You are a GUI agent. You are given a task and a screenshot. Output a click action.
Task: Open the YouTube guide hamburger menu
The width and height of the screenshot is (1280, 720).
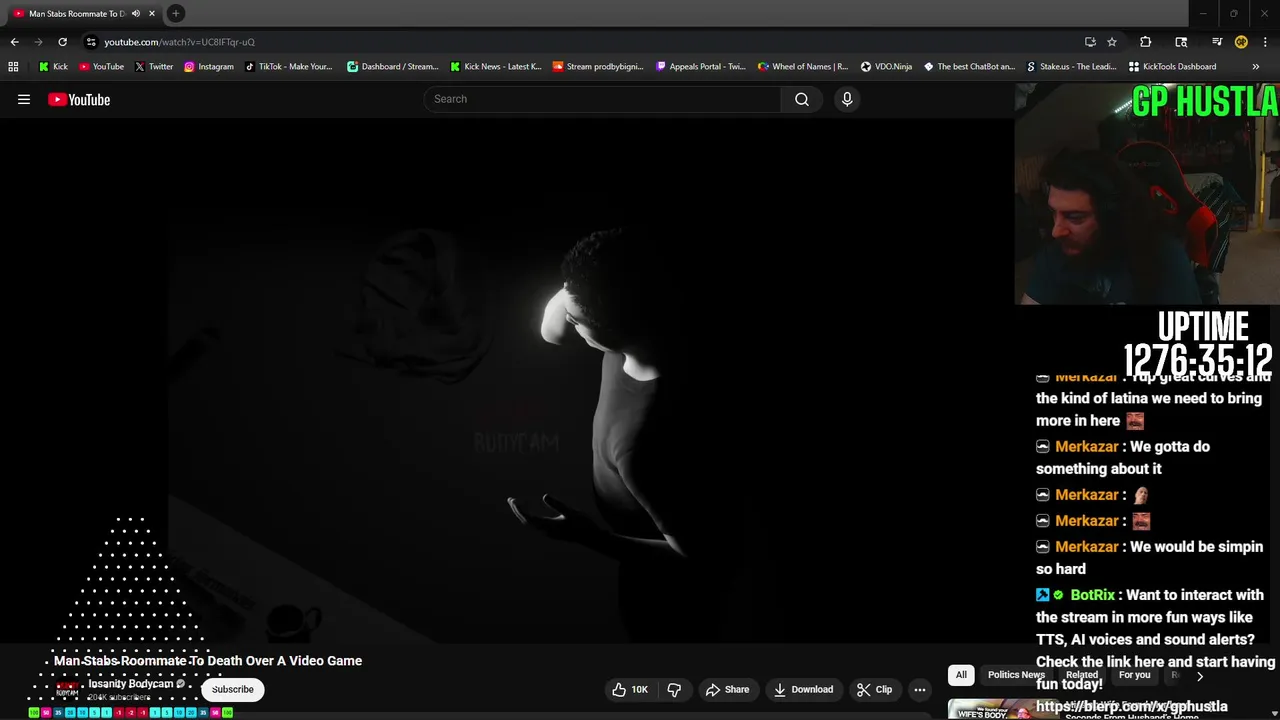pos(24,99)
